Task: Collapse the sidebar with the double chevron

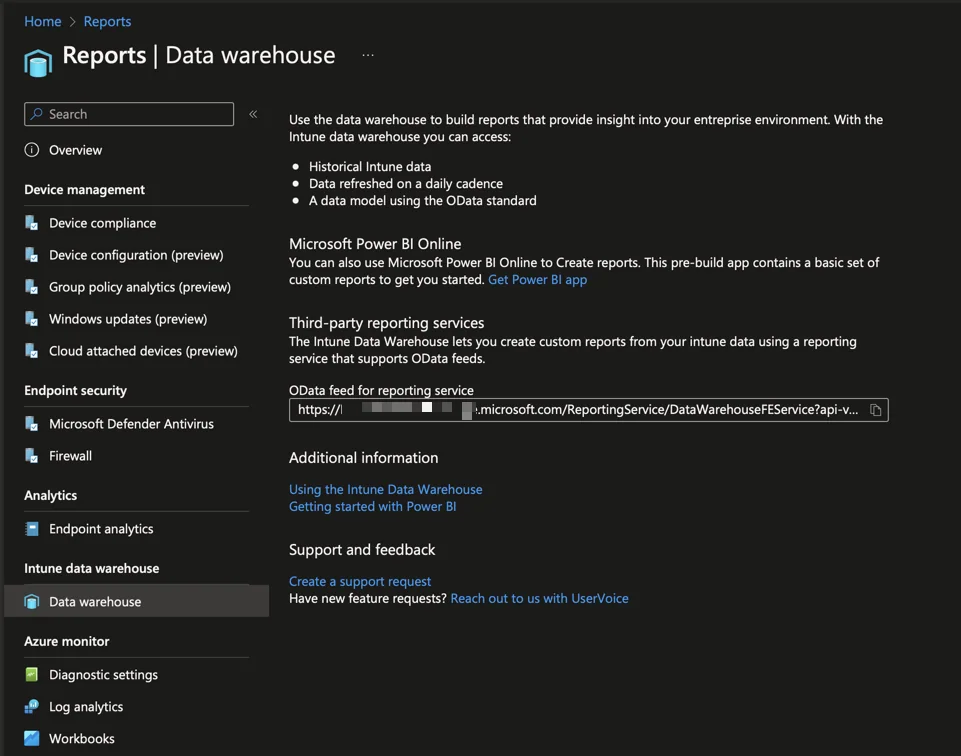Action: point(253,114)
